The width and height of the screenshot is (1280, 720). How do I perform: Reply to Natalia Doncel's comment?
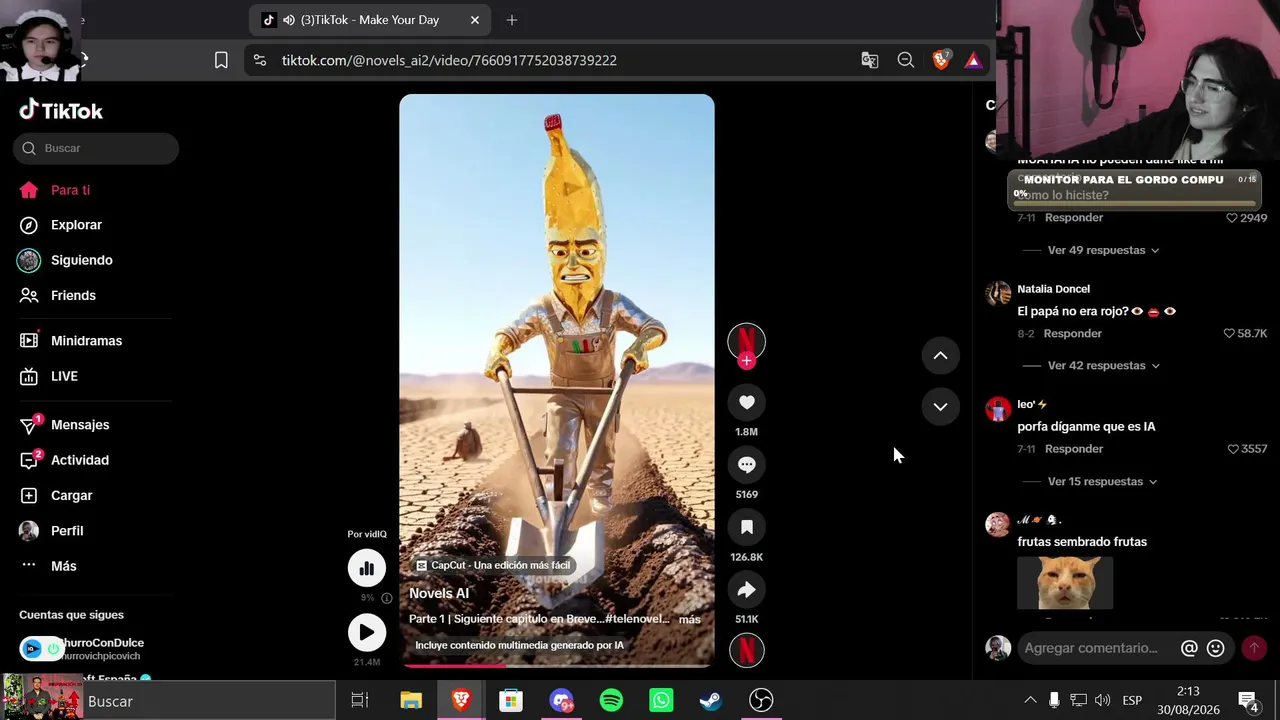coord(1072,333)
